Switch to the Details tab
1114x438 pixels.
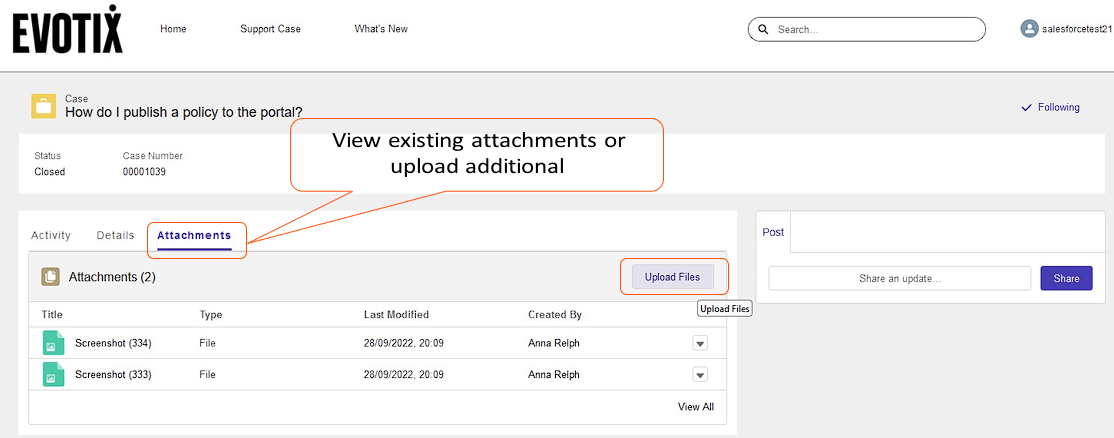[115, 236]
